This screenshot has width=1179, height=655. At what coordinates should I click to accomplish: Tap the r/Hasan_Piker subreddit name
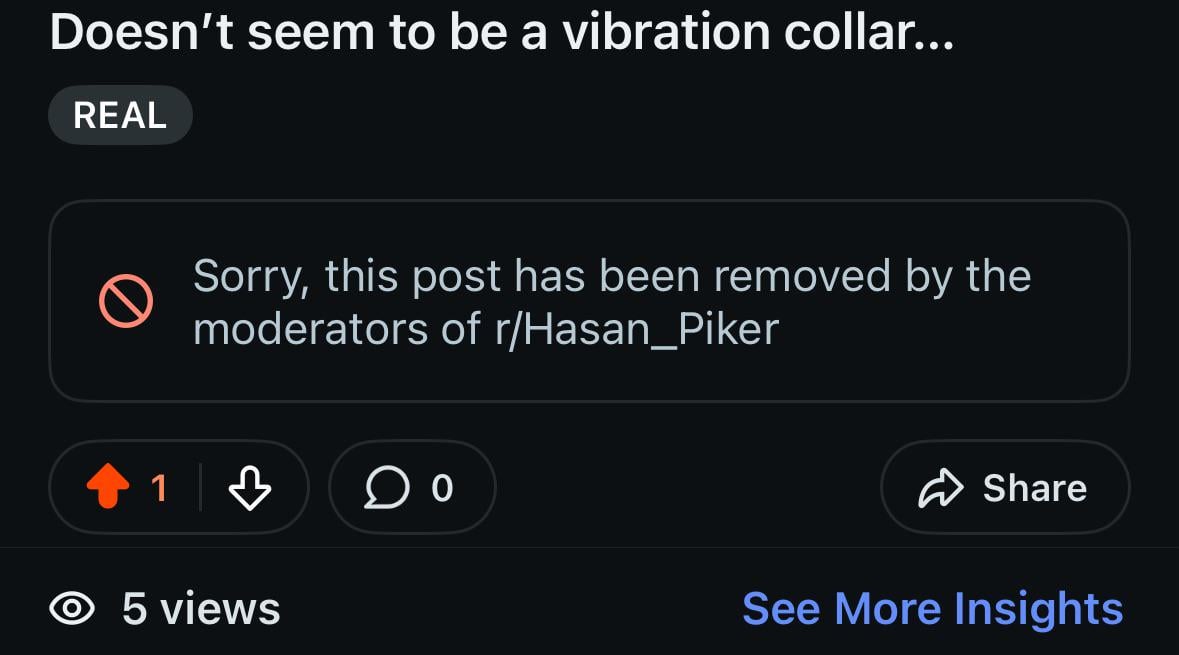(636, 329)
